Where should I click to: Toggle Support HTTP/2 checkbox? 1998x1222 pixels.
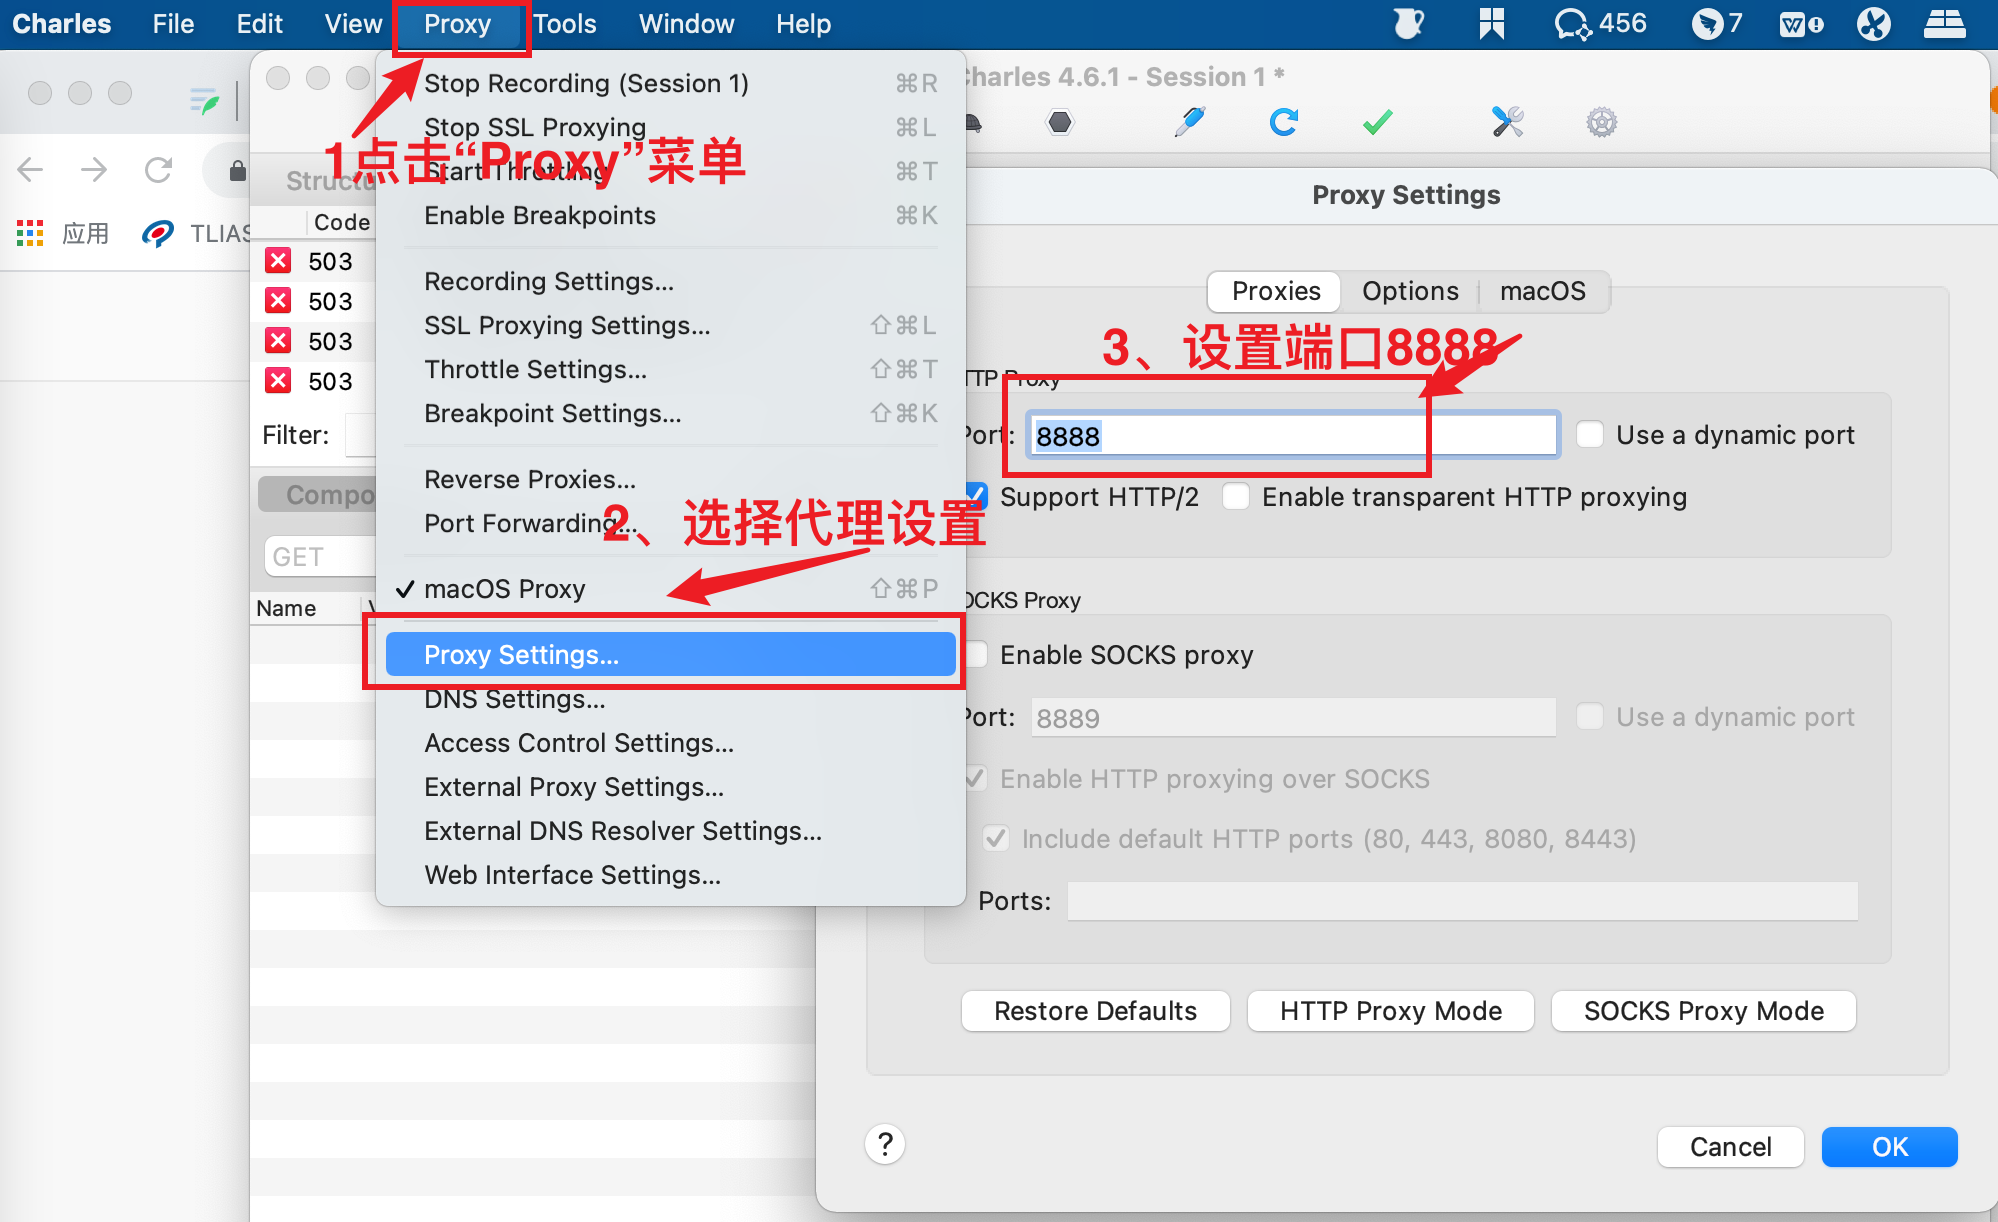click(975, 497)
